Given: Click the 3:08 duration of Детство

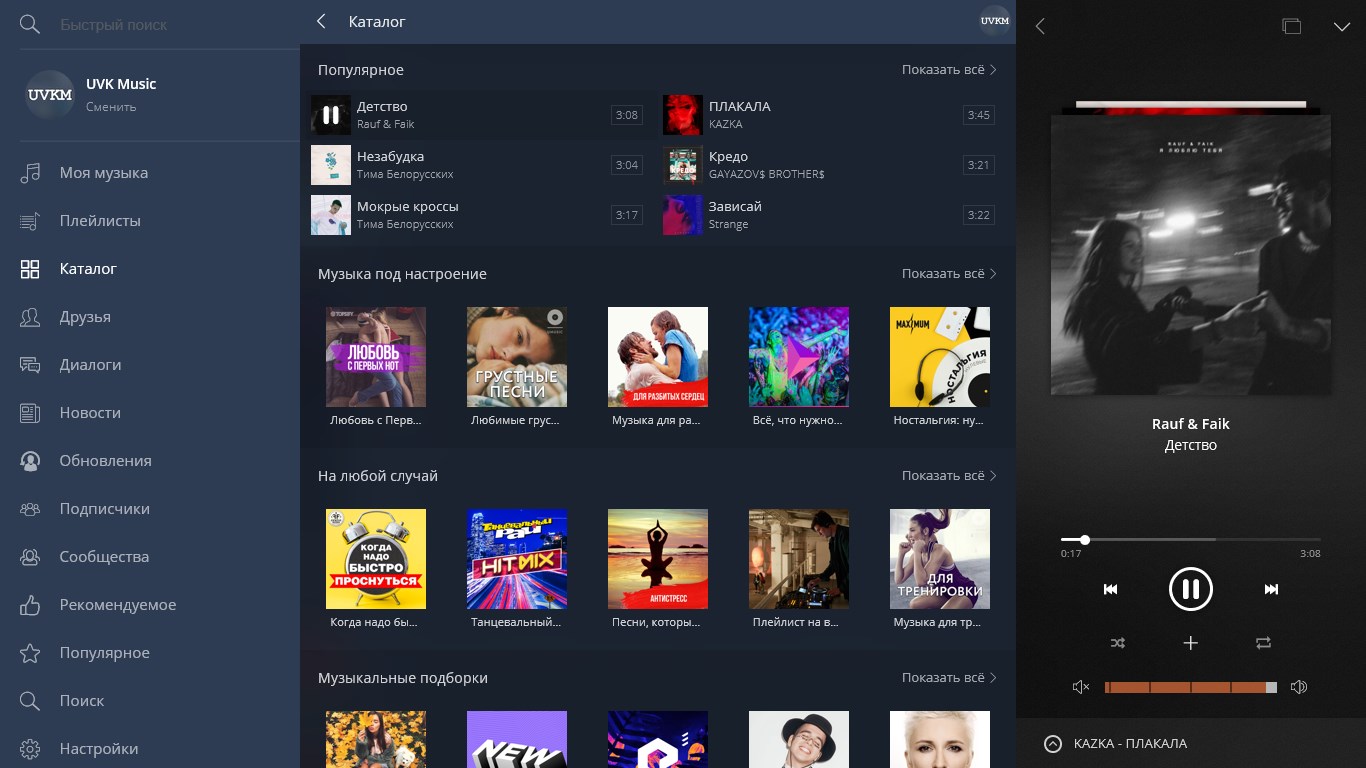Looking at the screenshot, I should point(627,115).
